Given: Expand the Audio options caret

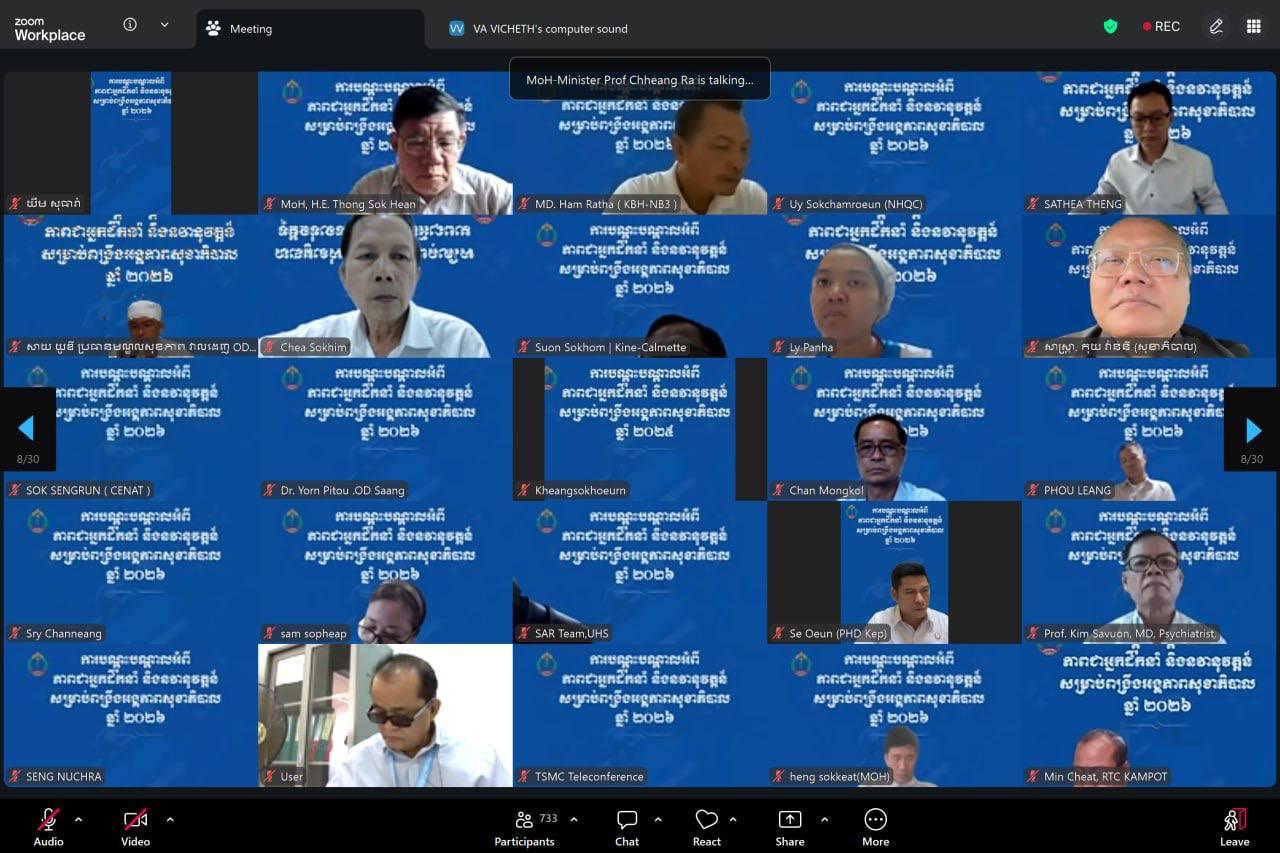Looking at the screenshot, I should 79,820.
